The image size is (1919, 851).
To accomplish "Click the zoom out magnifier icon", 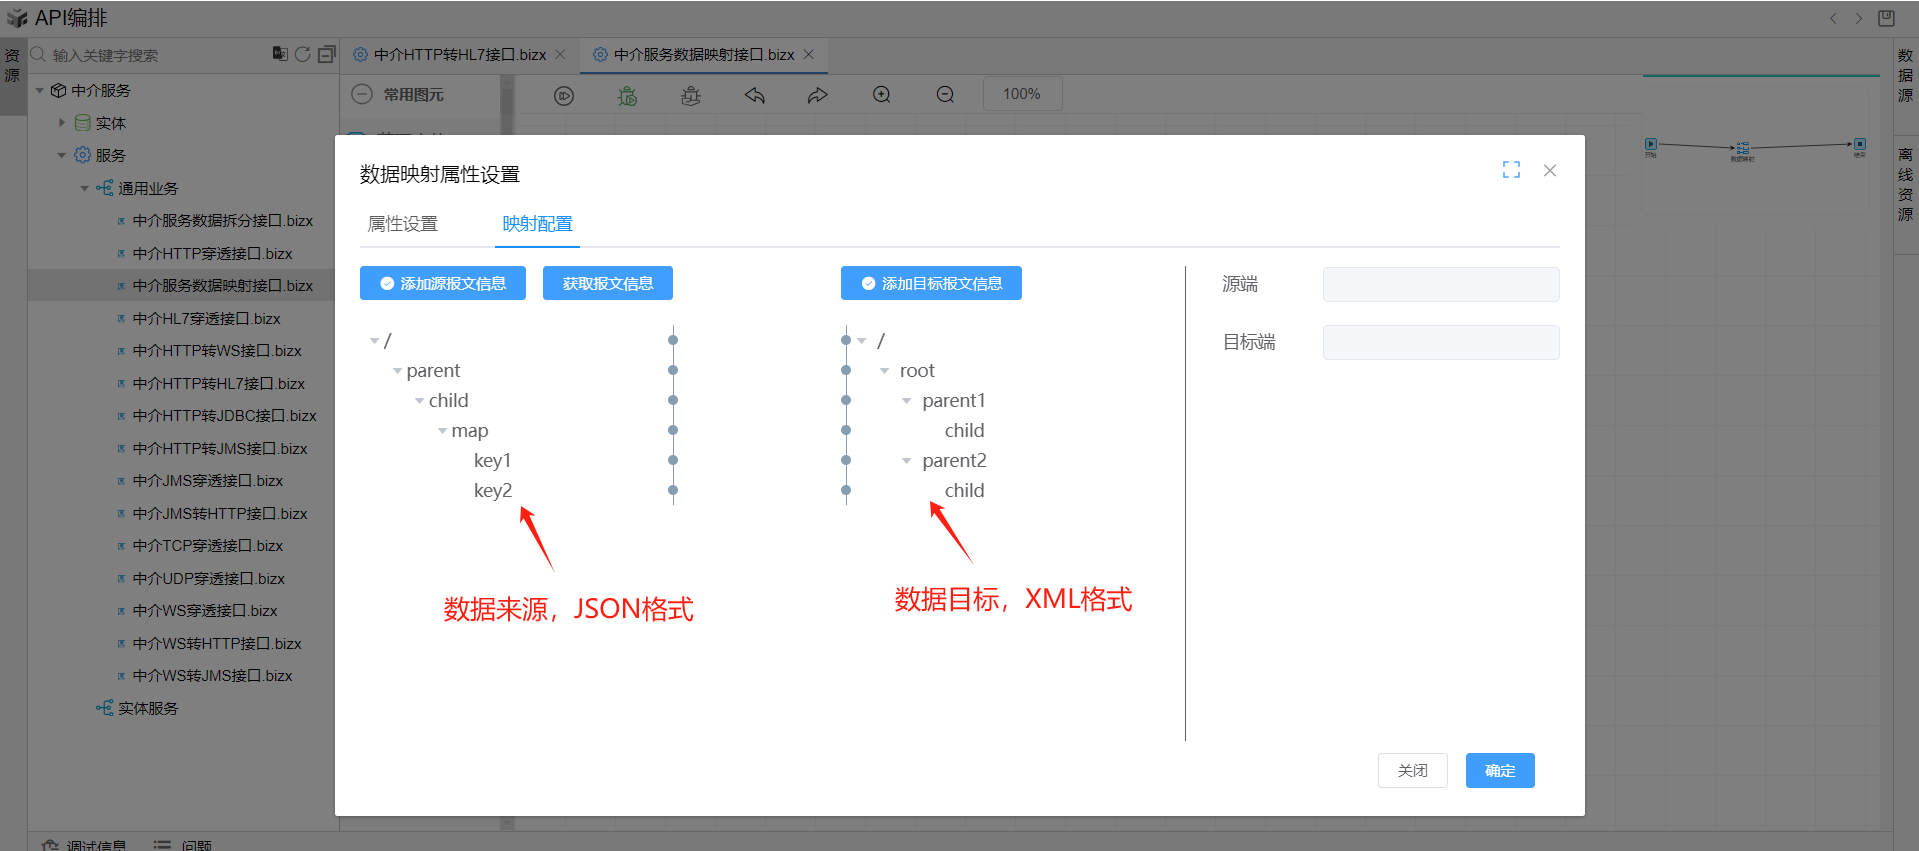I will click(x=945, y=95).
